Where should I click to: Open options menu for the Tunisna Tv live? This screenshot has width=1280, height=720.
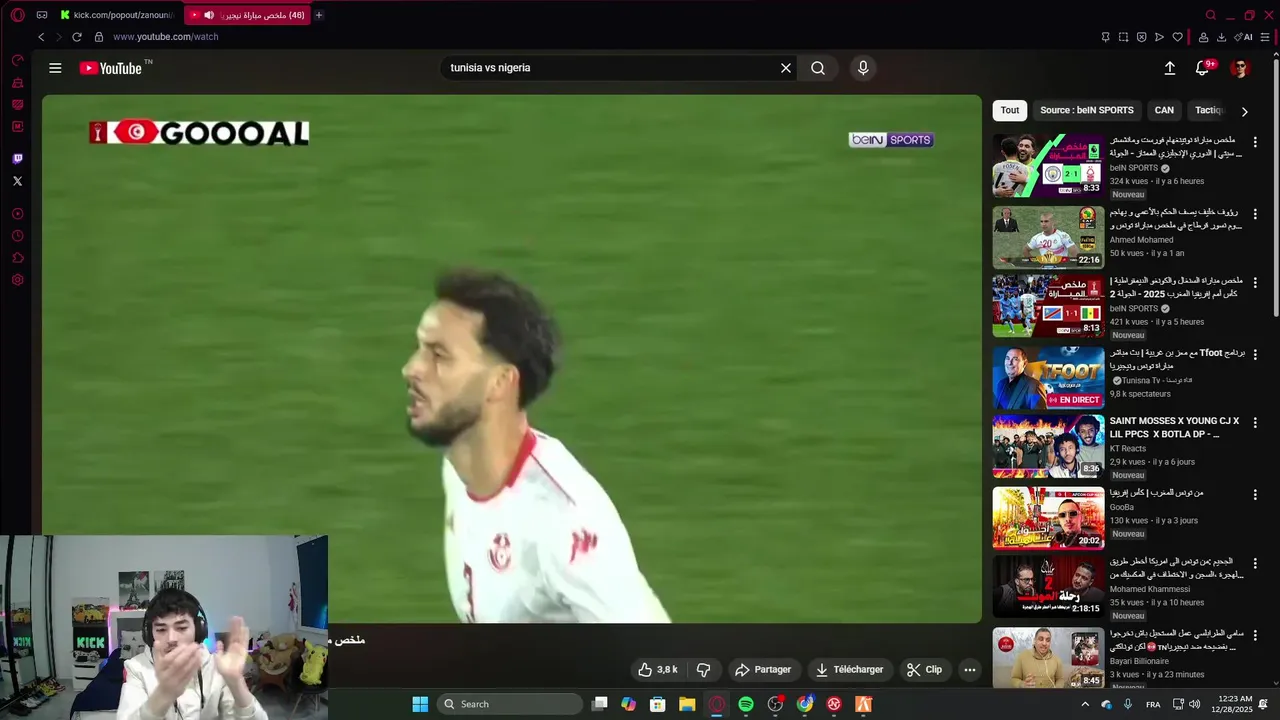1255,355
